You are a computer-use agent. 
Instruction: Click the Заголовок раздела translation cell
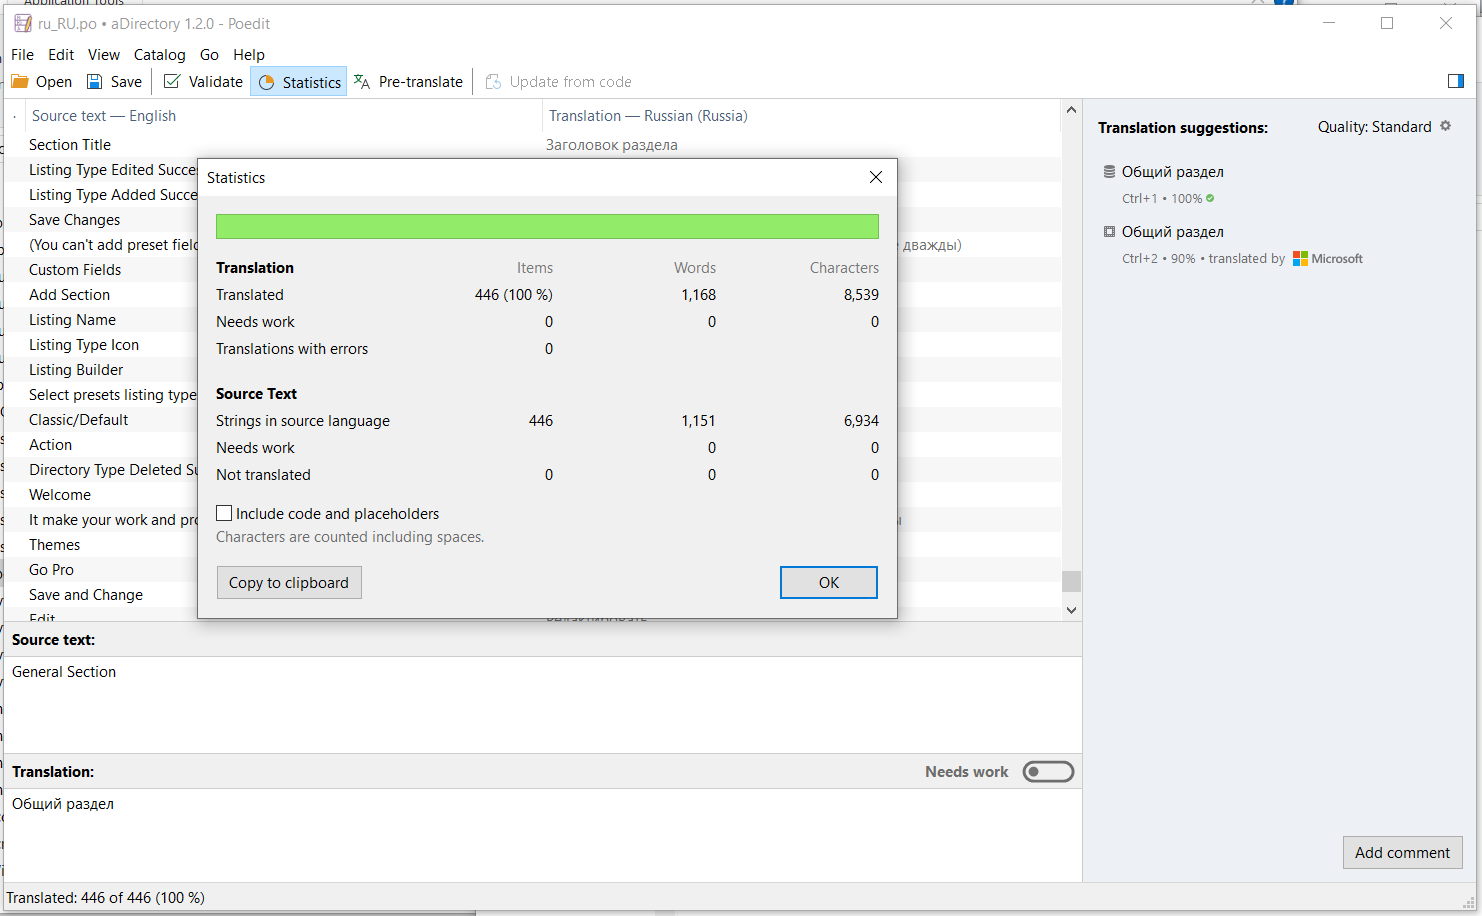[x=611, y=145]
